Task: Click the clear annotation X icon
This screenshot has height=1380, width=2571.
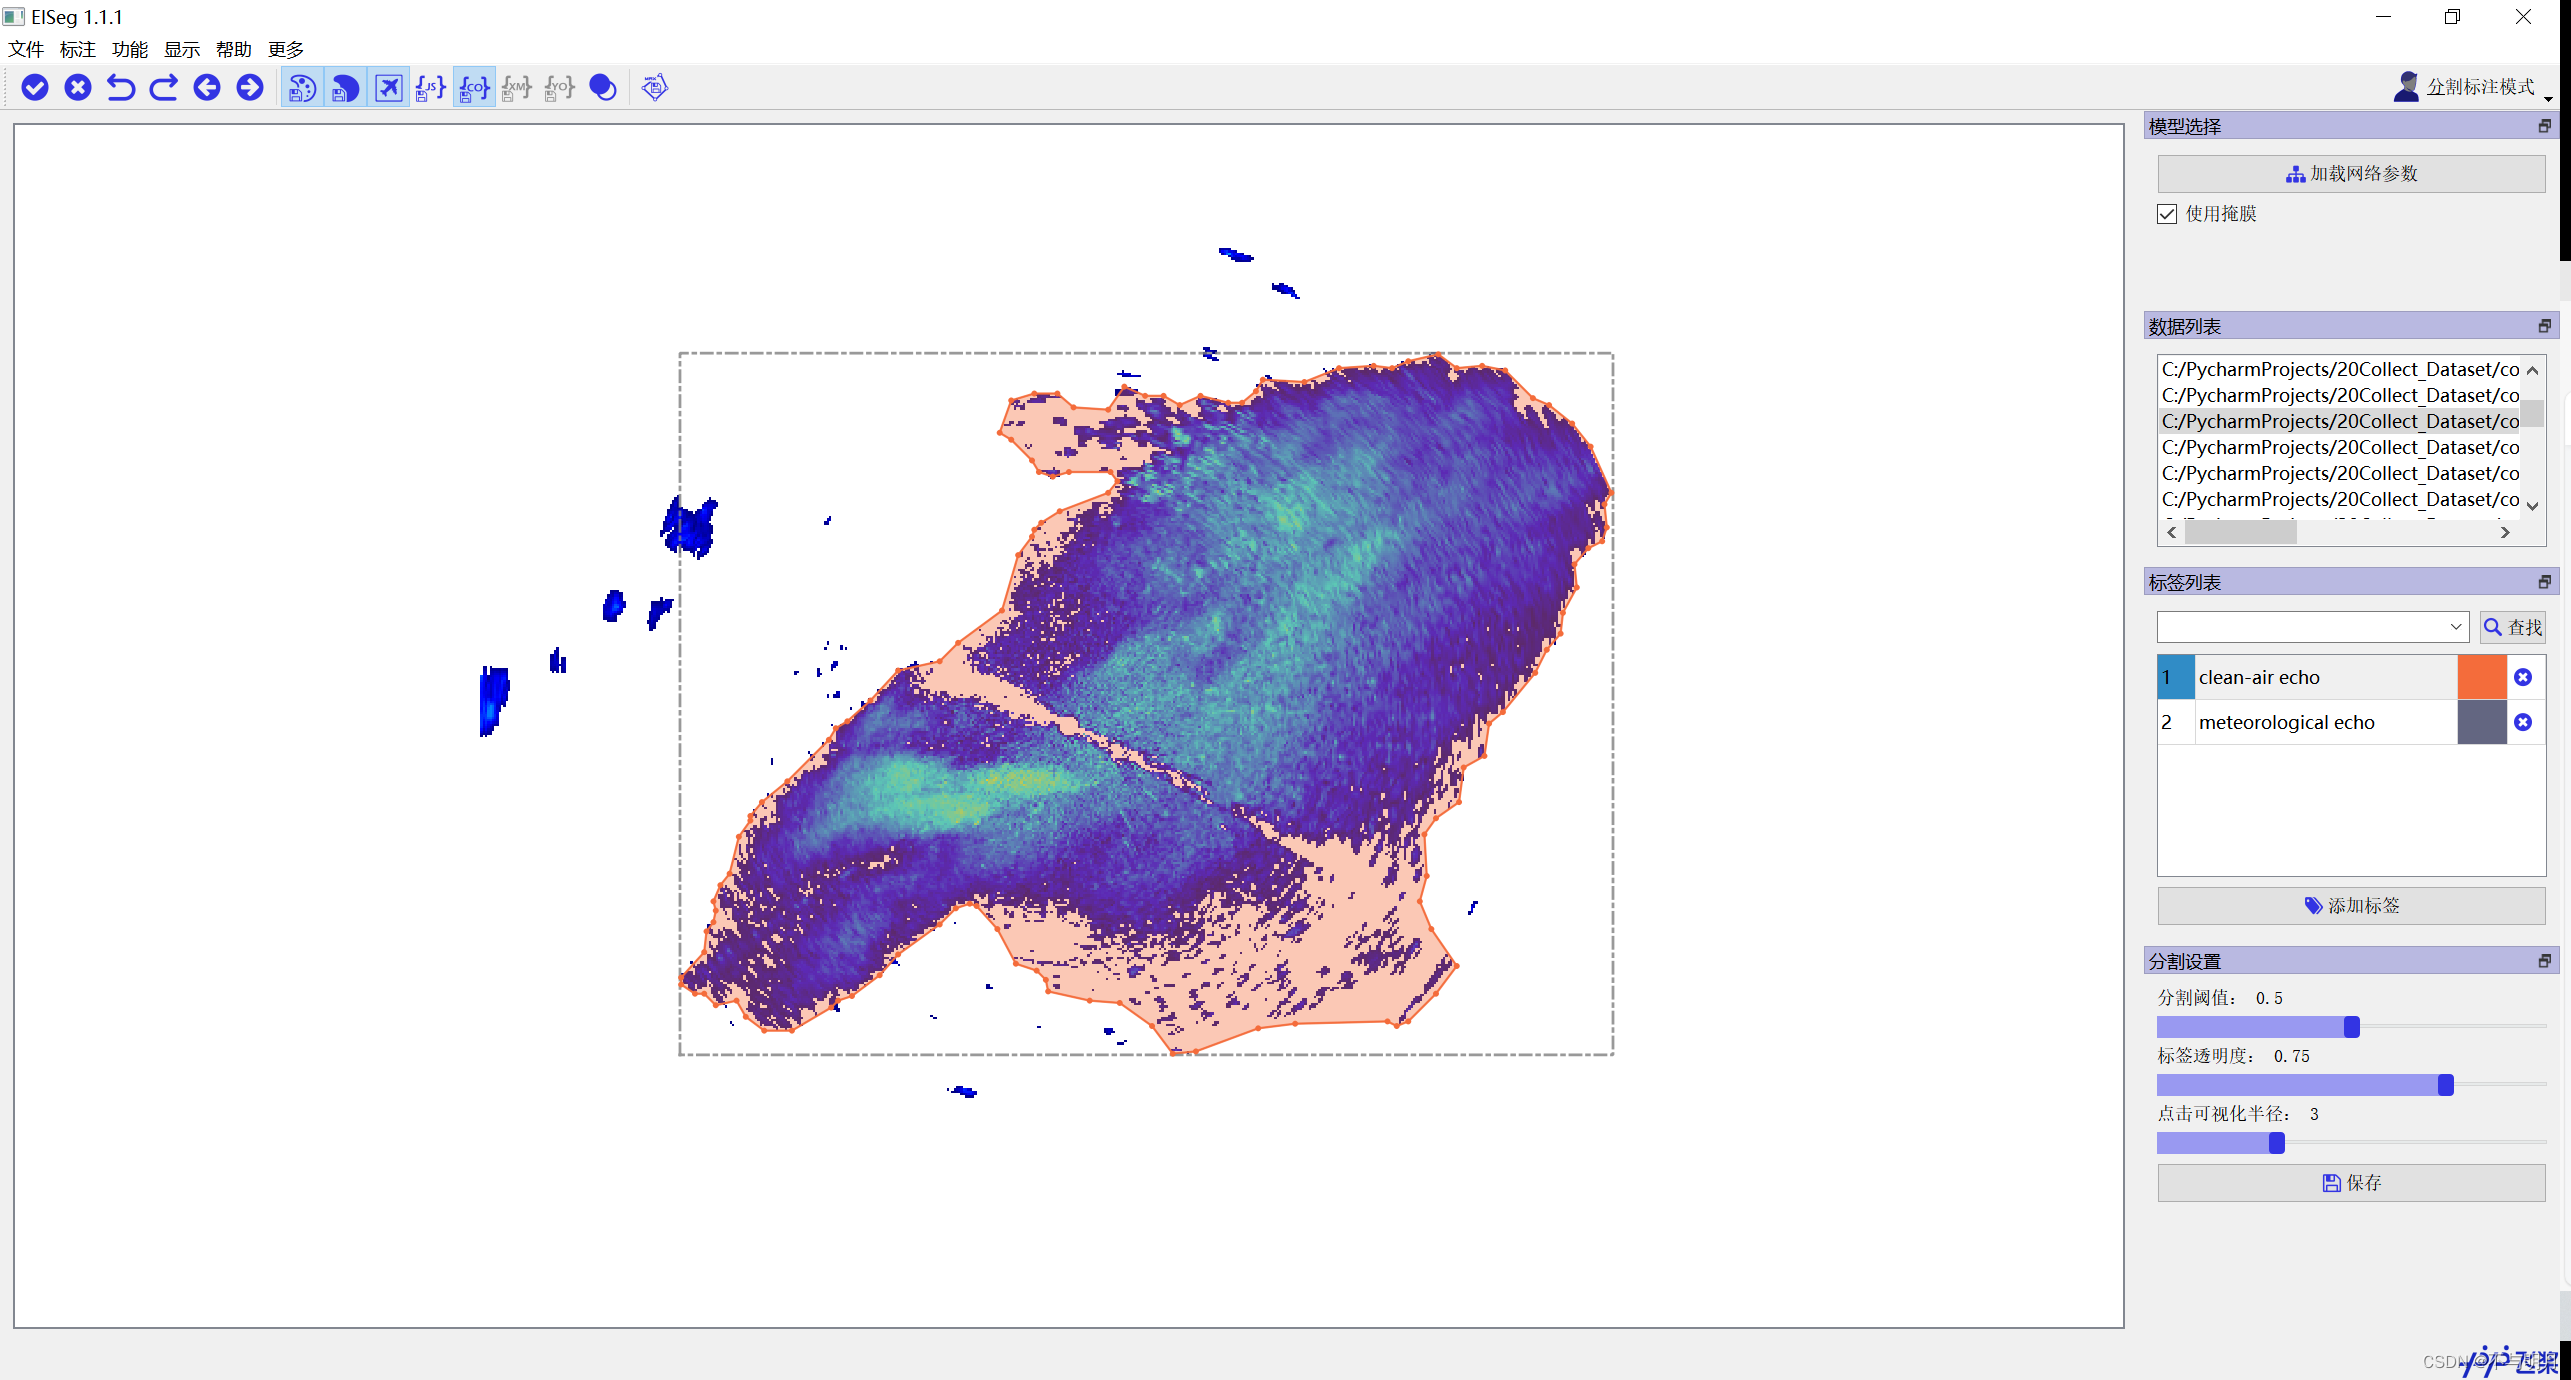Action: [x=78, y=88]
